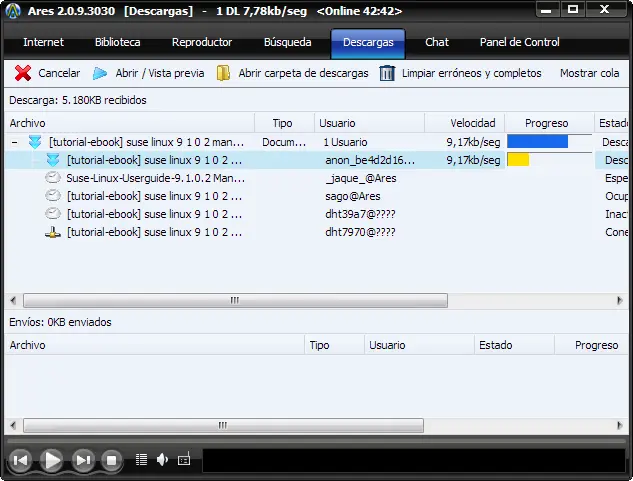Select parent row '[tutorial-ebook] suse linux 9 1 0 2 man...'
This screenshot has width=633, height=481.
click(146, 142)
